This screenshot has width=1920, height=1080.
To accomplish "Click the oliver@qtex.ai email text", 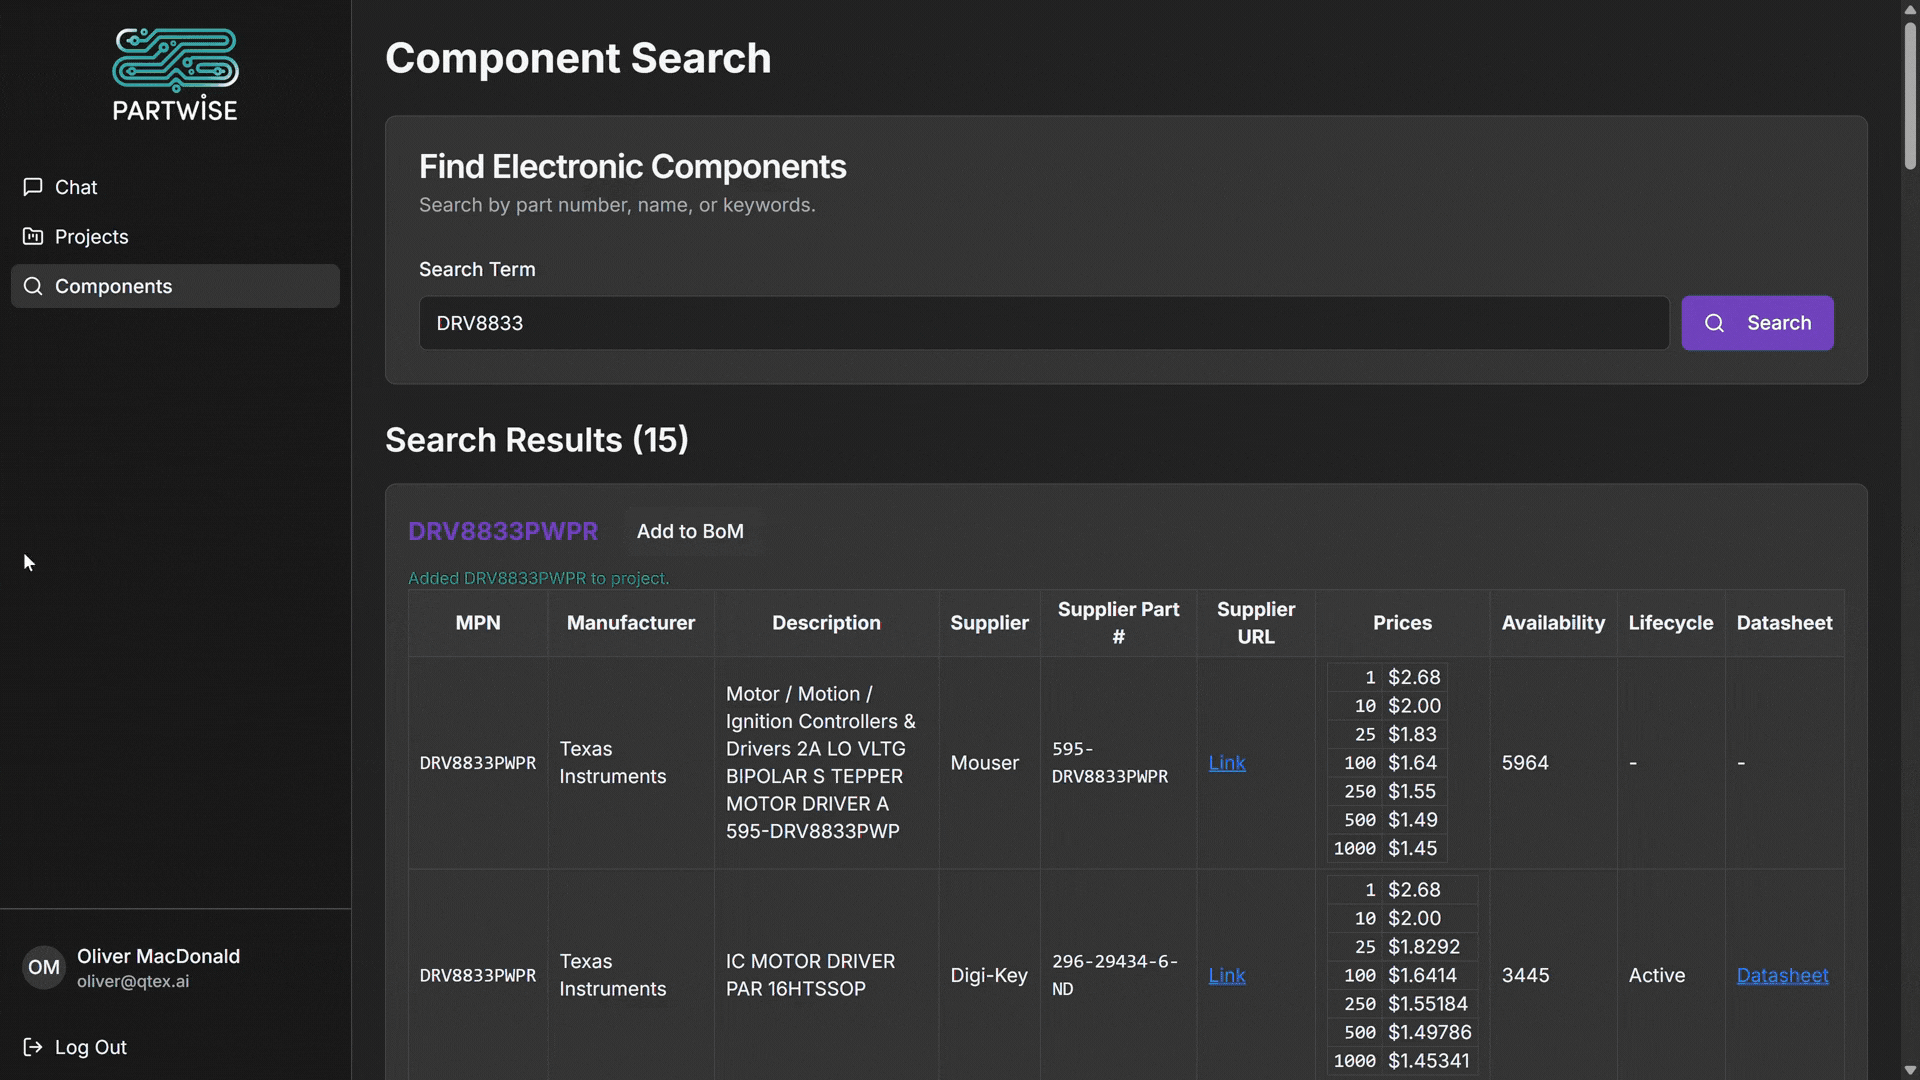I will (x=133, y=982).
